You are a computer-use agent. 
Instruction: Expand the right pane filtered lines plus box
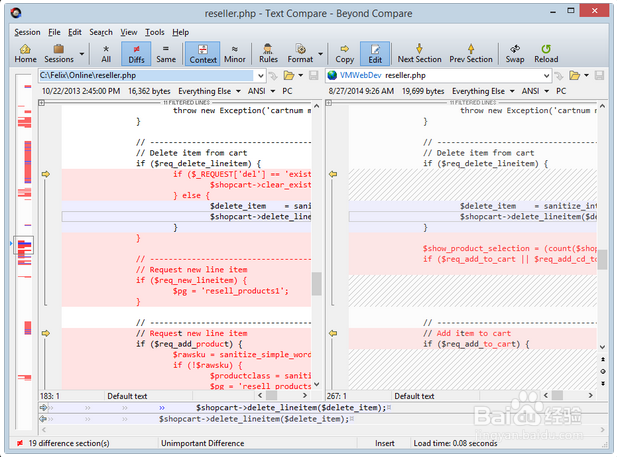tap(329, 103)
